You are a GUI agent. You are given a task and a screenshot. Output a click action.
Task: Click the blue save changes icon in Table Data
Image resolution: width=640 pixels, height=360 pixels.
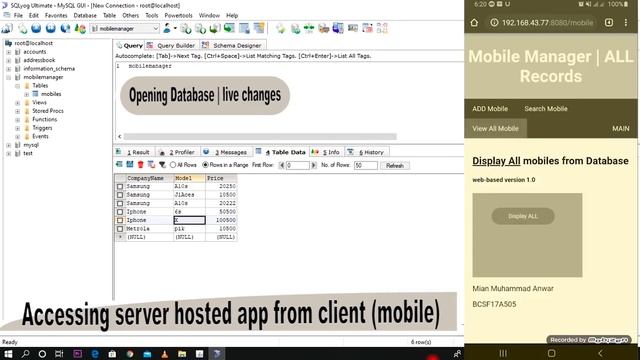click(130, 164)
